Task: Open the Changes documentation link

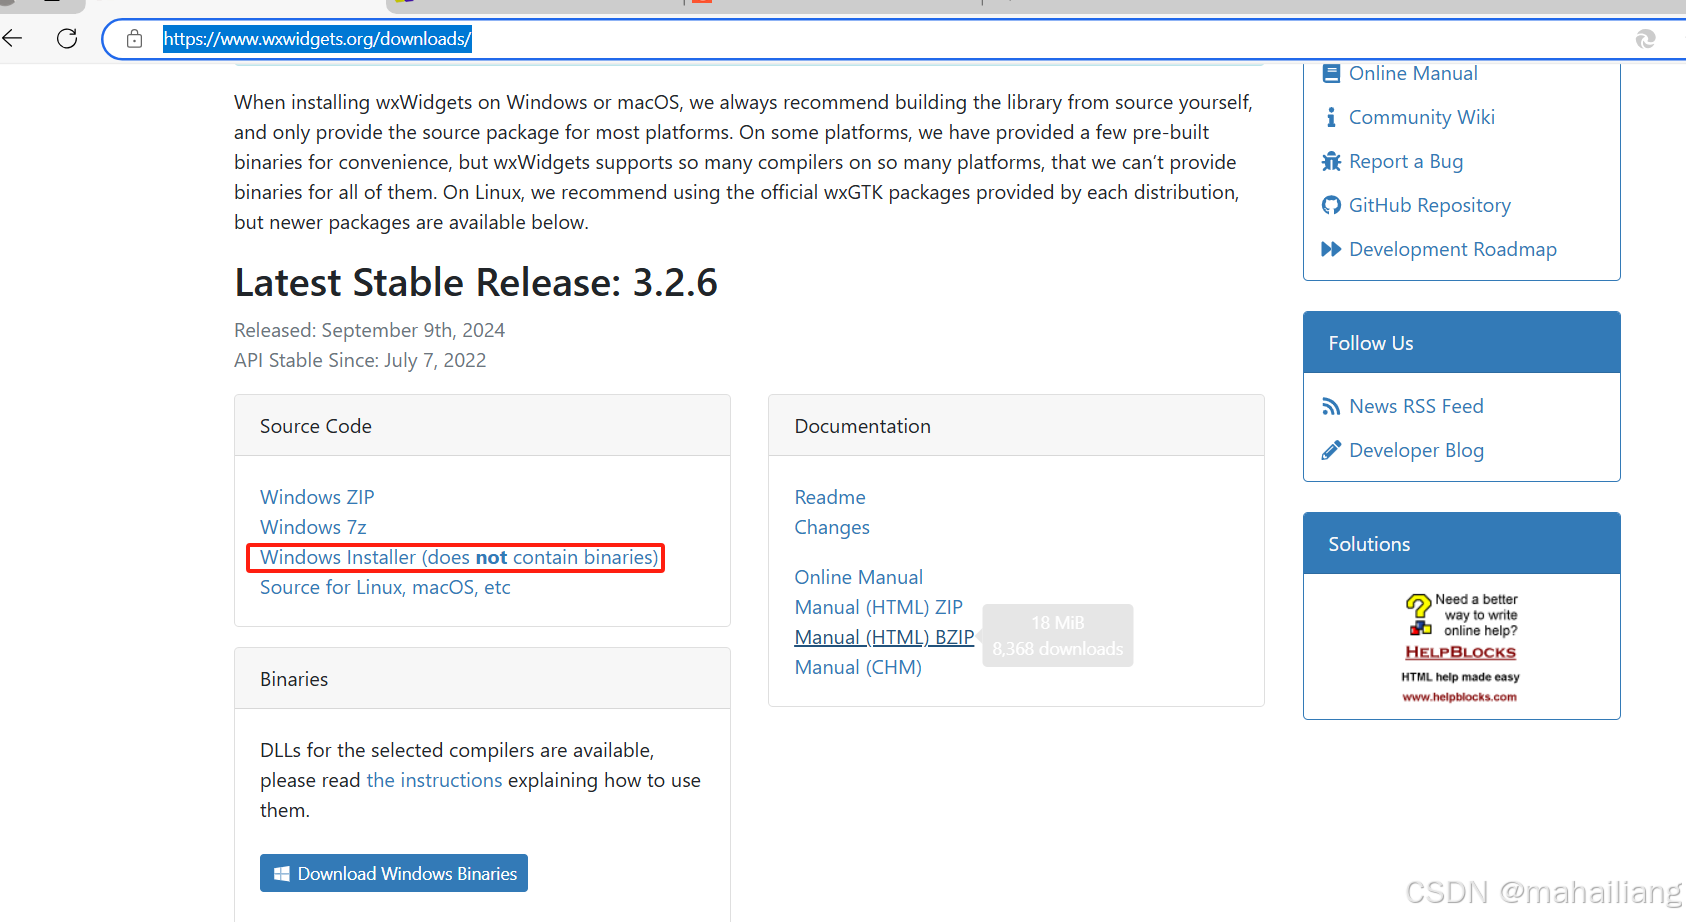Action: click(x=832, y=527)
